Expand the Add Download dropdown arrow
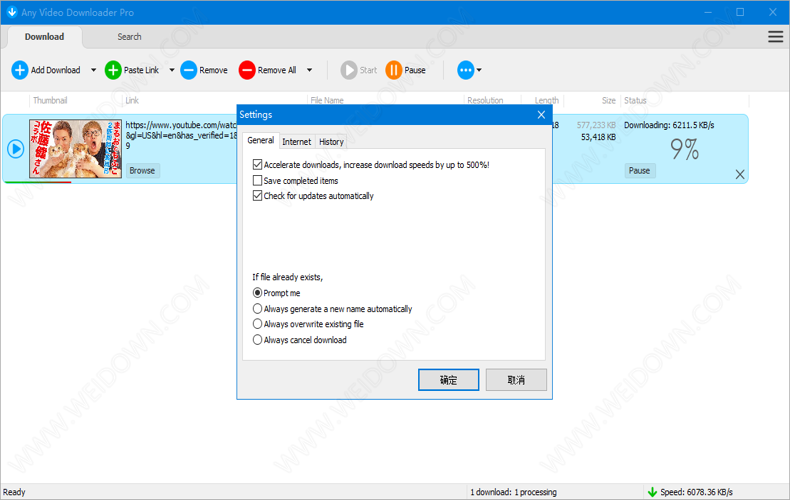Screen dimensions: 790x500 (93, 70)
